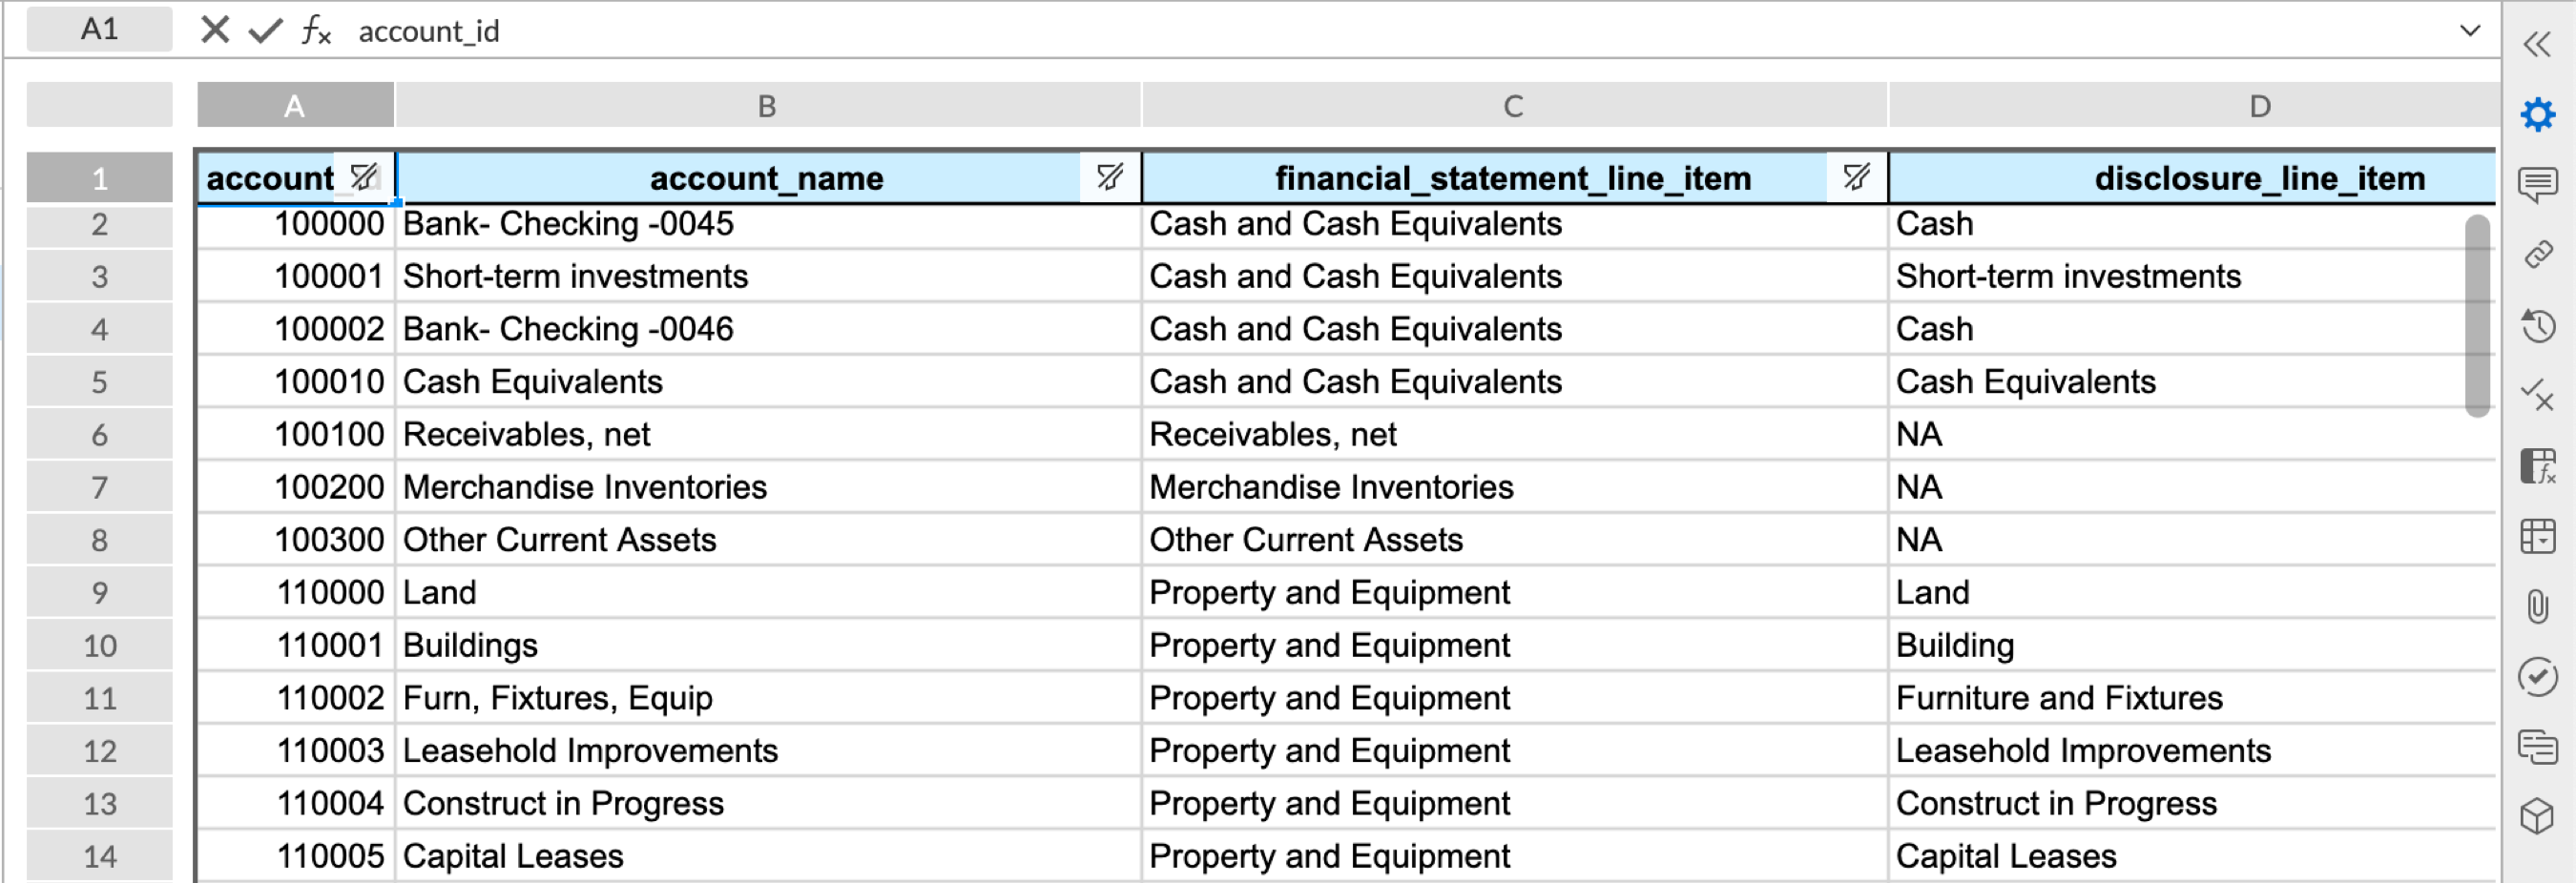Open the table layout icon in sidebar

(x=2537, y=536)
